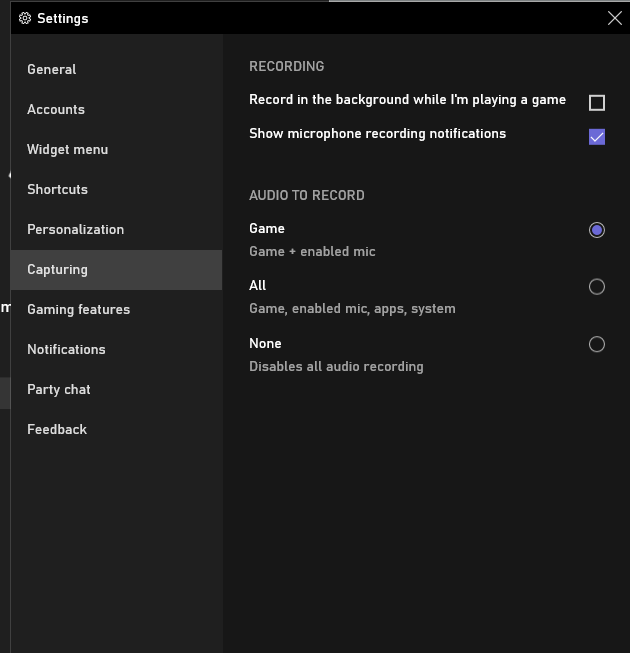Open Widget menu settings
The width and height of the screenshot is (630, 653).
(x=68, y=150)
